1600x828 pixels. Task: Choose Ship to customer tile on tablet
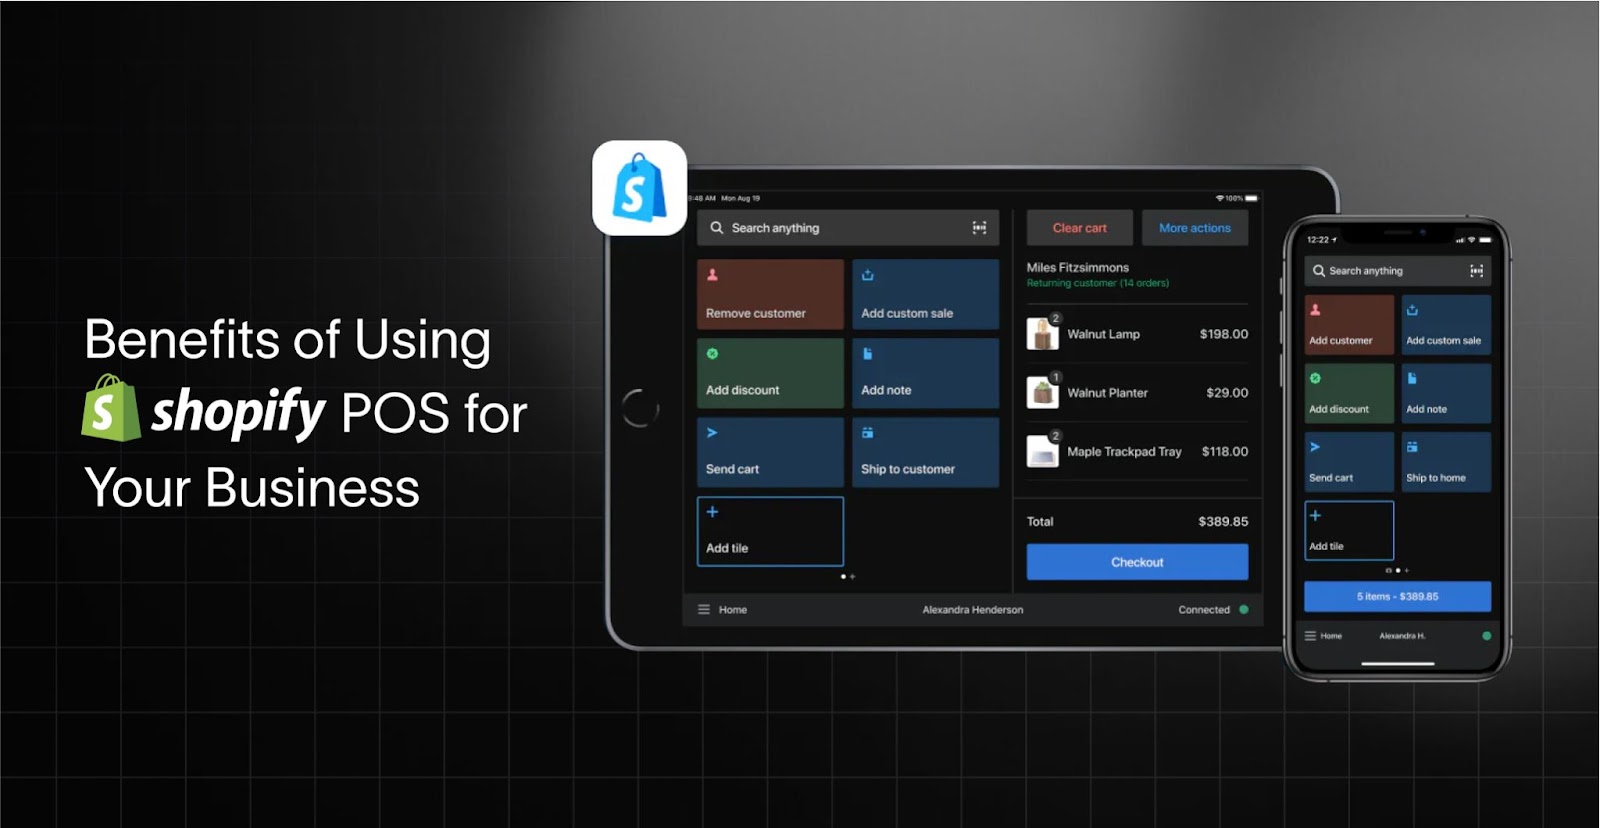click(x=925, y=452)
